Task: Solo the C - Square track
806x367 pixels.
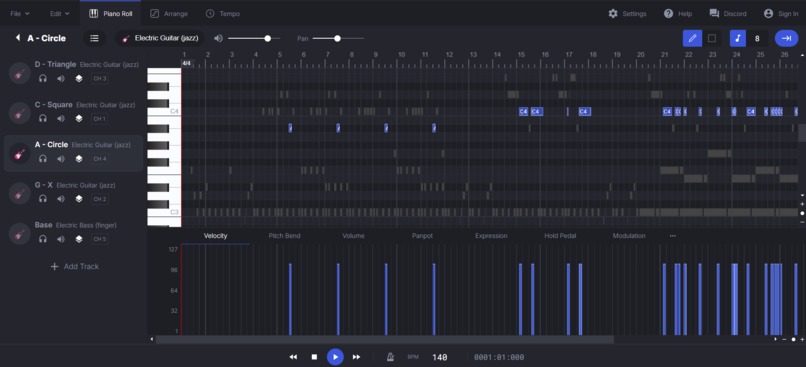Action: click(43, 119)
